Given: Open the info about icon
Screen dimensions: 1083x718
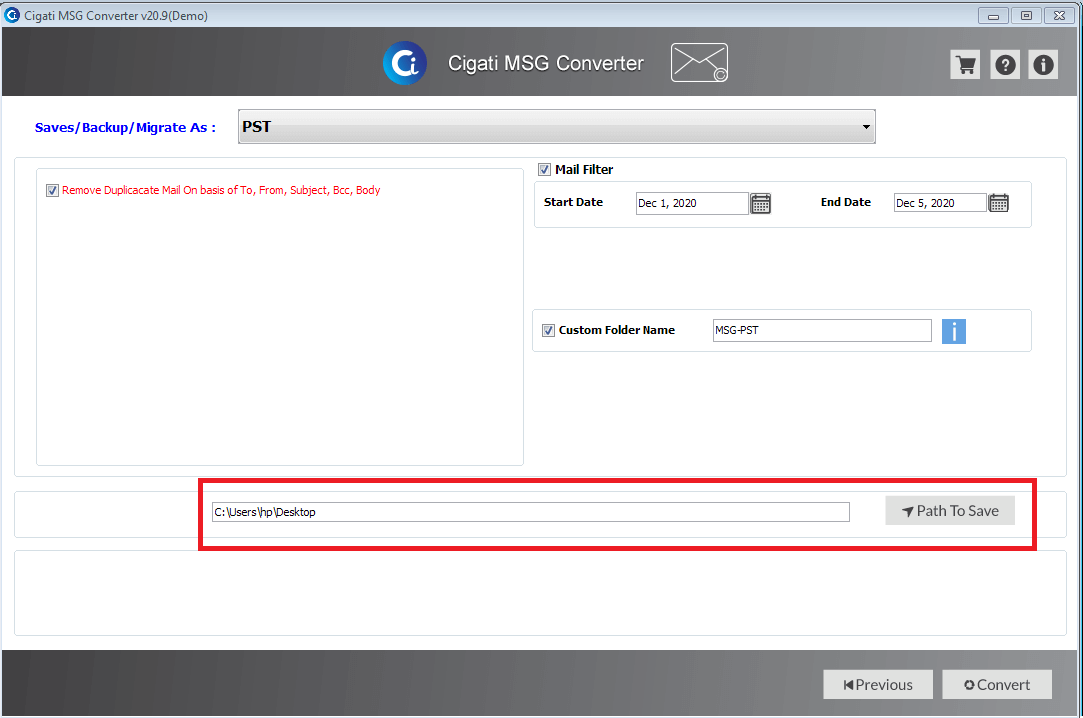Looking at the screenshot, I should pos(1043,65).
